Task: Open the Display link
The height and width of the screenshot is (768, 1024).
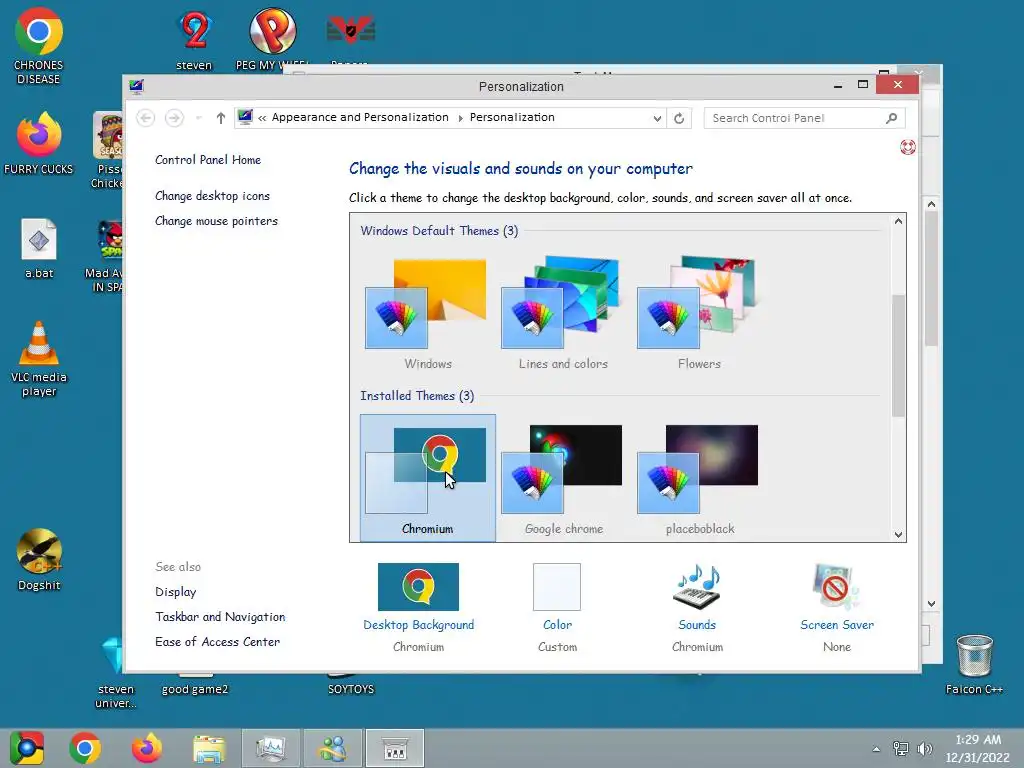Action: [176, 592]
